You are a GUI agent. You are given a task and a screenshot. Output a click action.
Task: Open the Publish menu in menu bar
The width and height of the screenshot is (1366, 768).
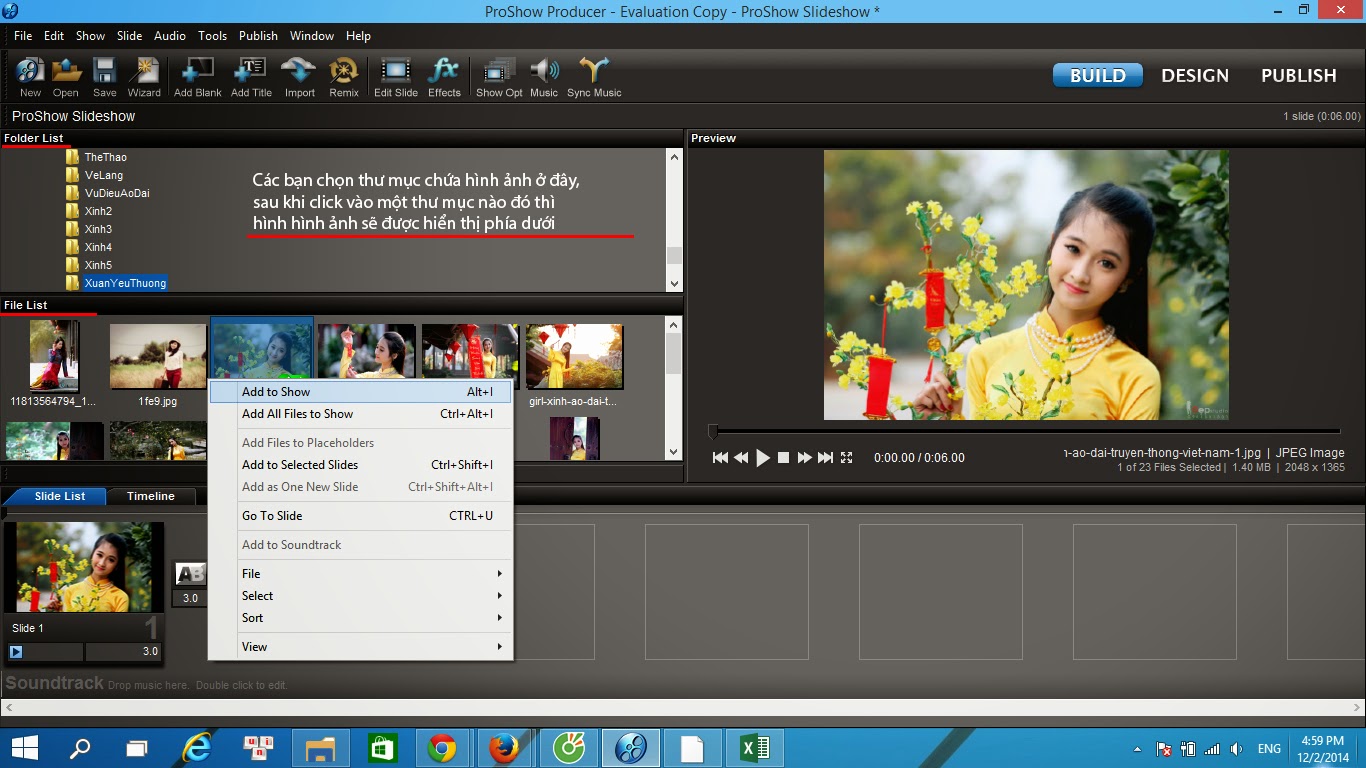click(258, 36)
